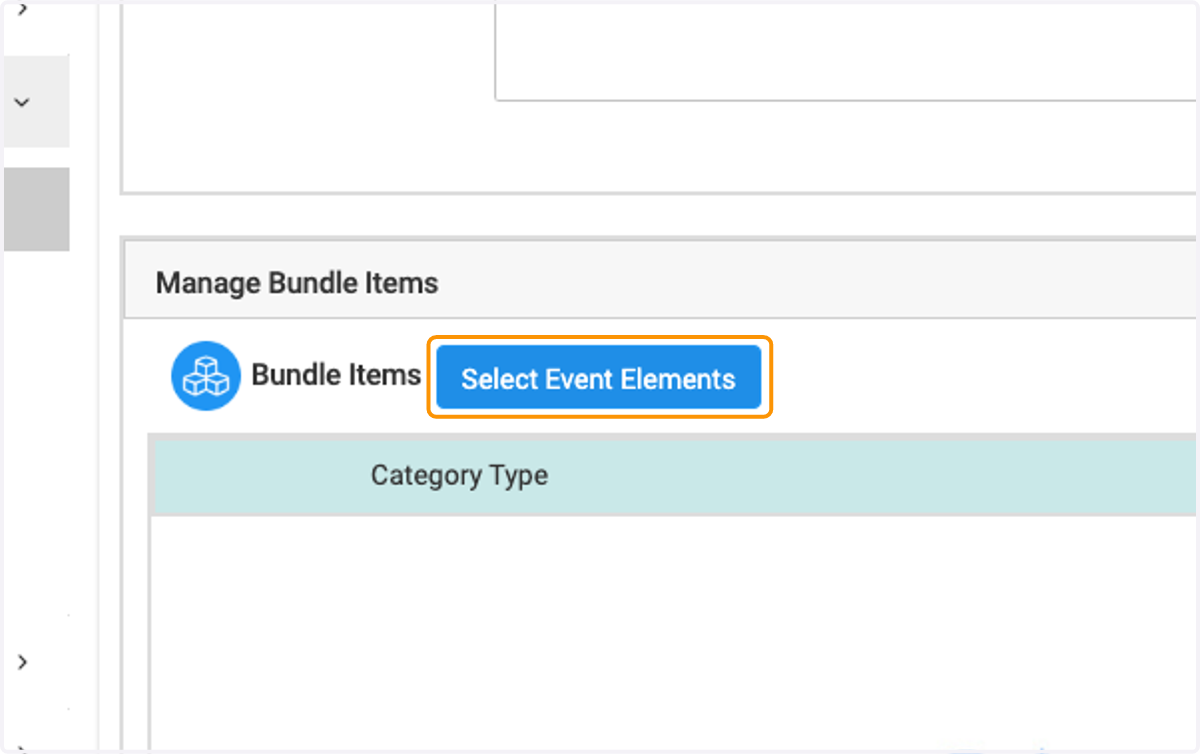Click the Select Event Elements button

click(x=599, y=377)
